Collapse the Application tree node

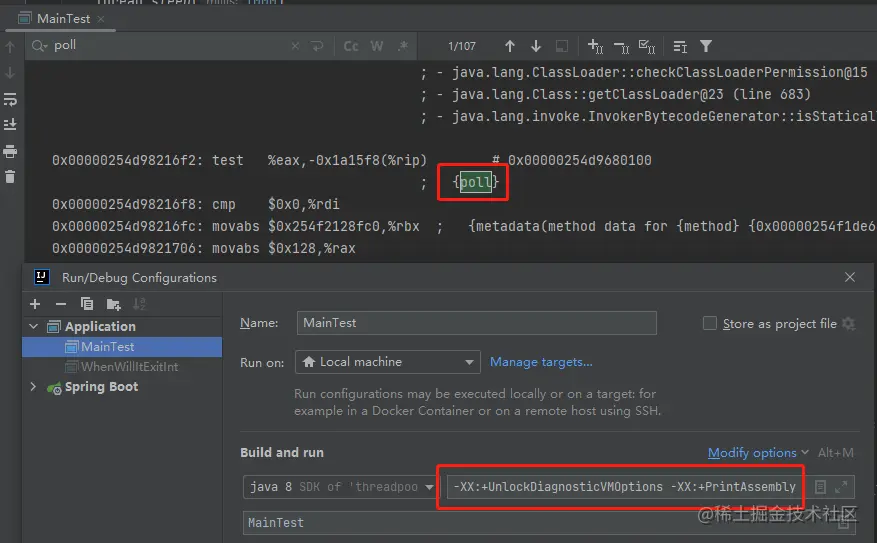point(34,326)
